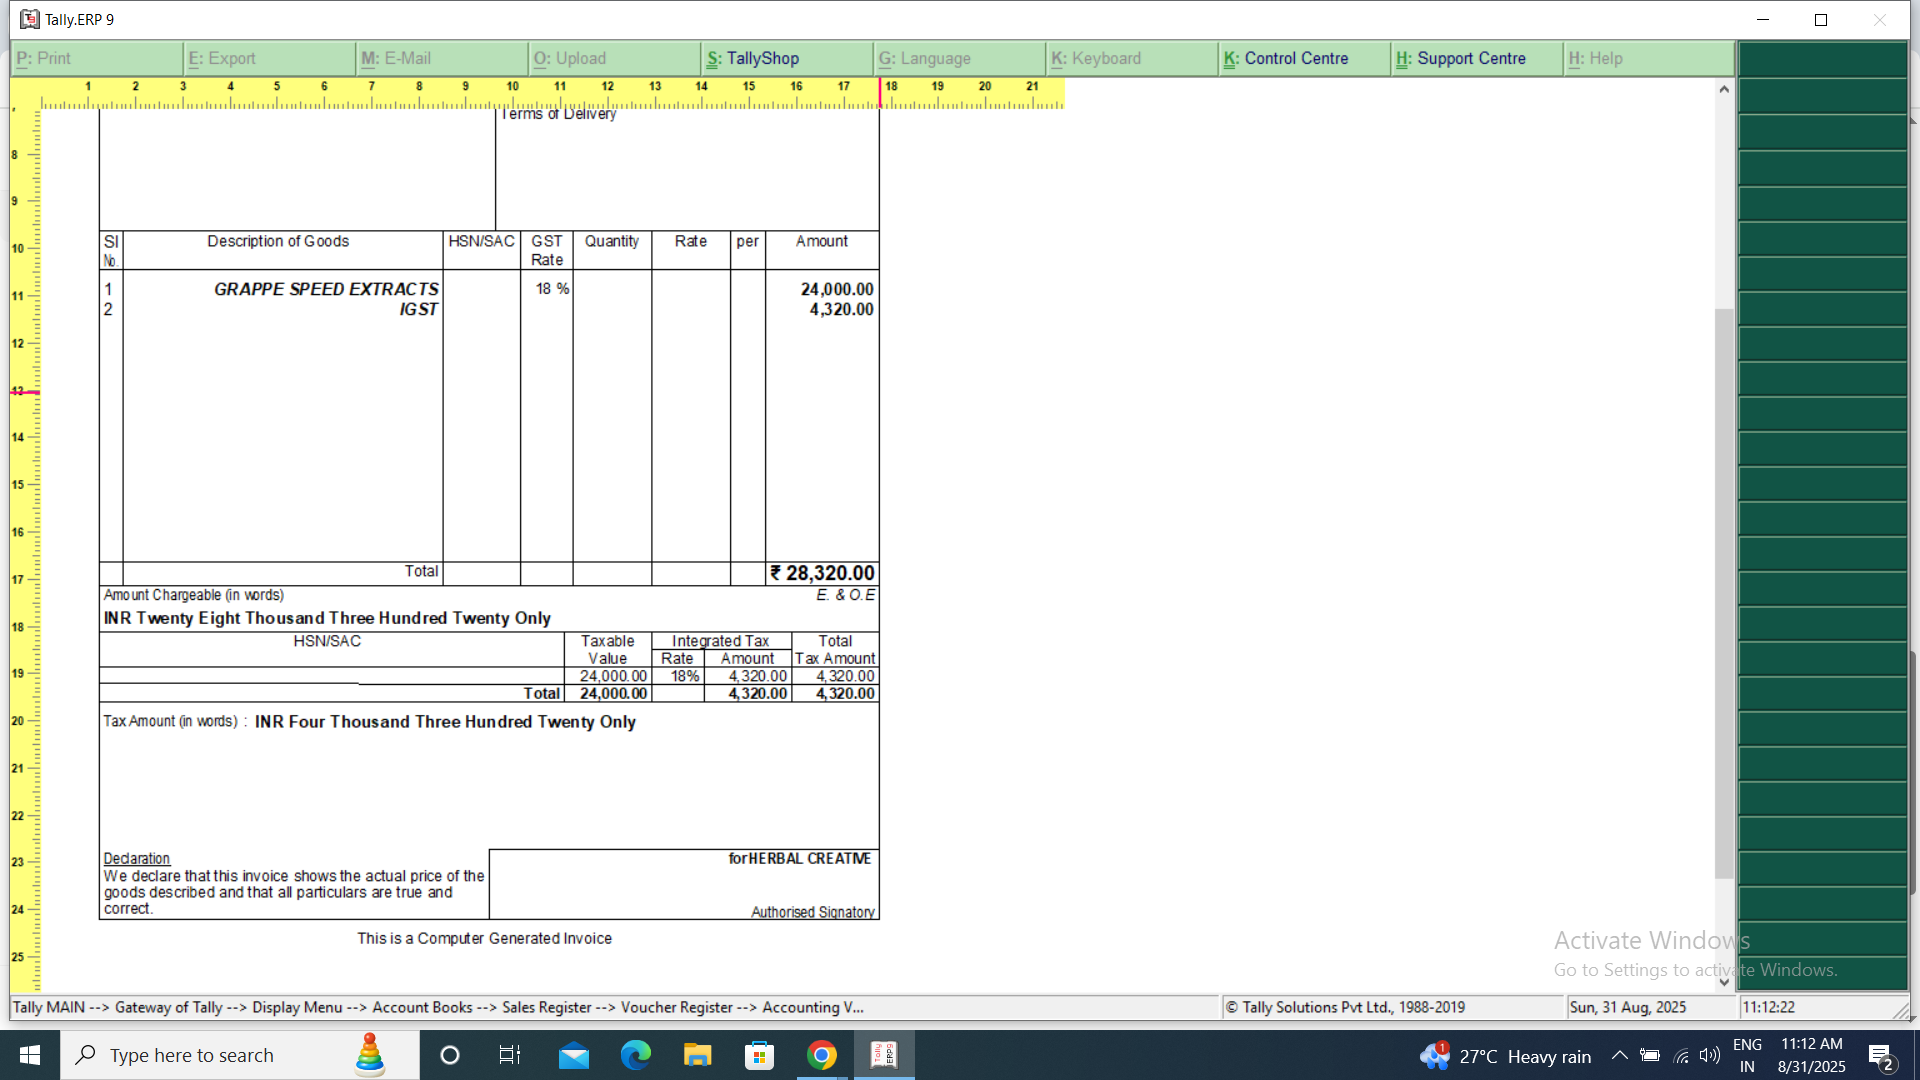
Task: Open File Explorer from the taskbar
Action: [x=697, y=1055]
